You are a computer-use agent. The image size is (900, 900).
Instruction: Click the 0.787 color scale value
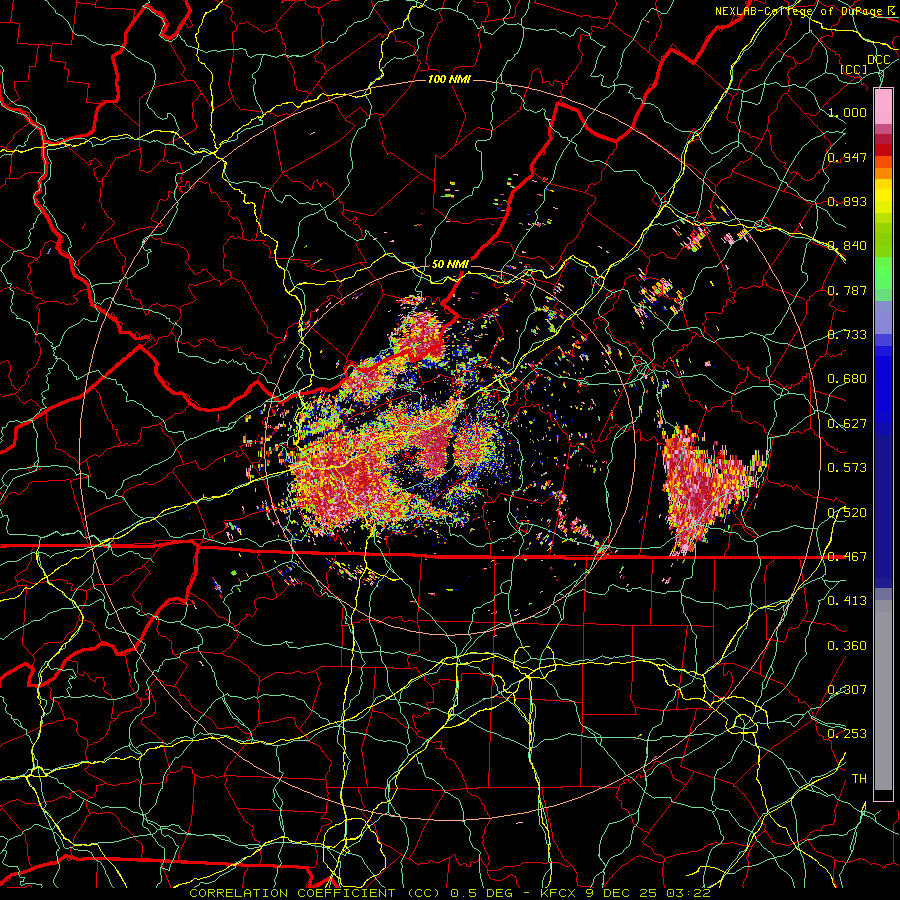tap(847, 290)
